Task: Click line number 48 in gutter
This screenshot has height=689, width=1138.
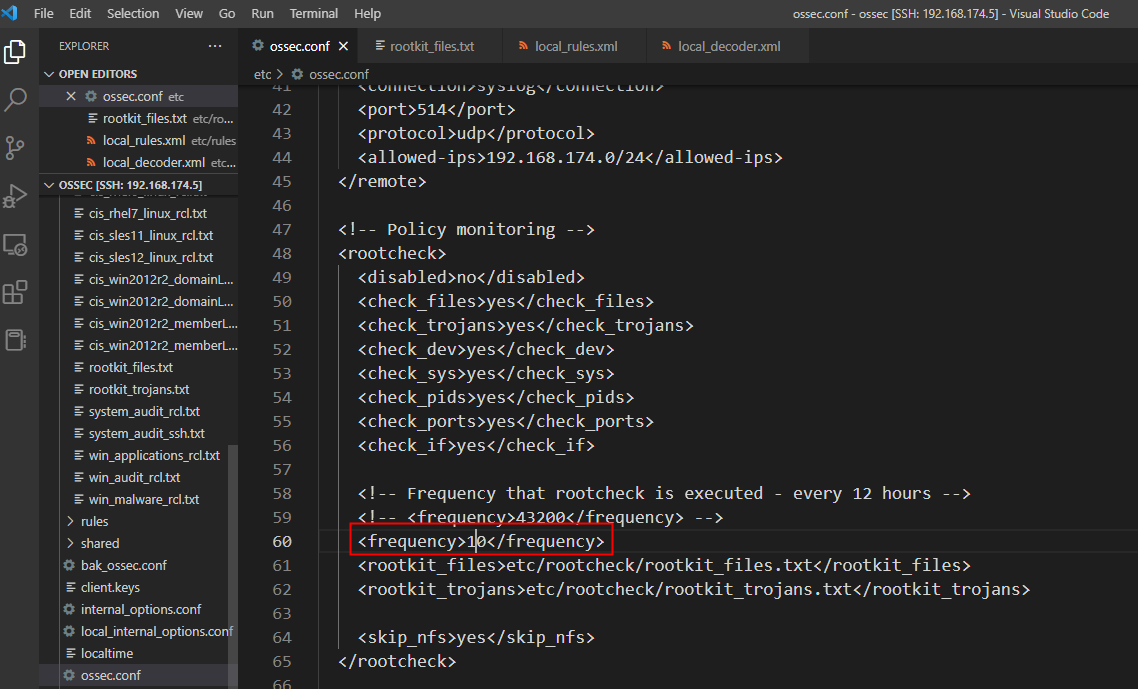Action: pos(282,253)
